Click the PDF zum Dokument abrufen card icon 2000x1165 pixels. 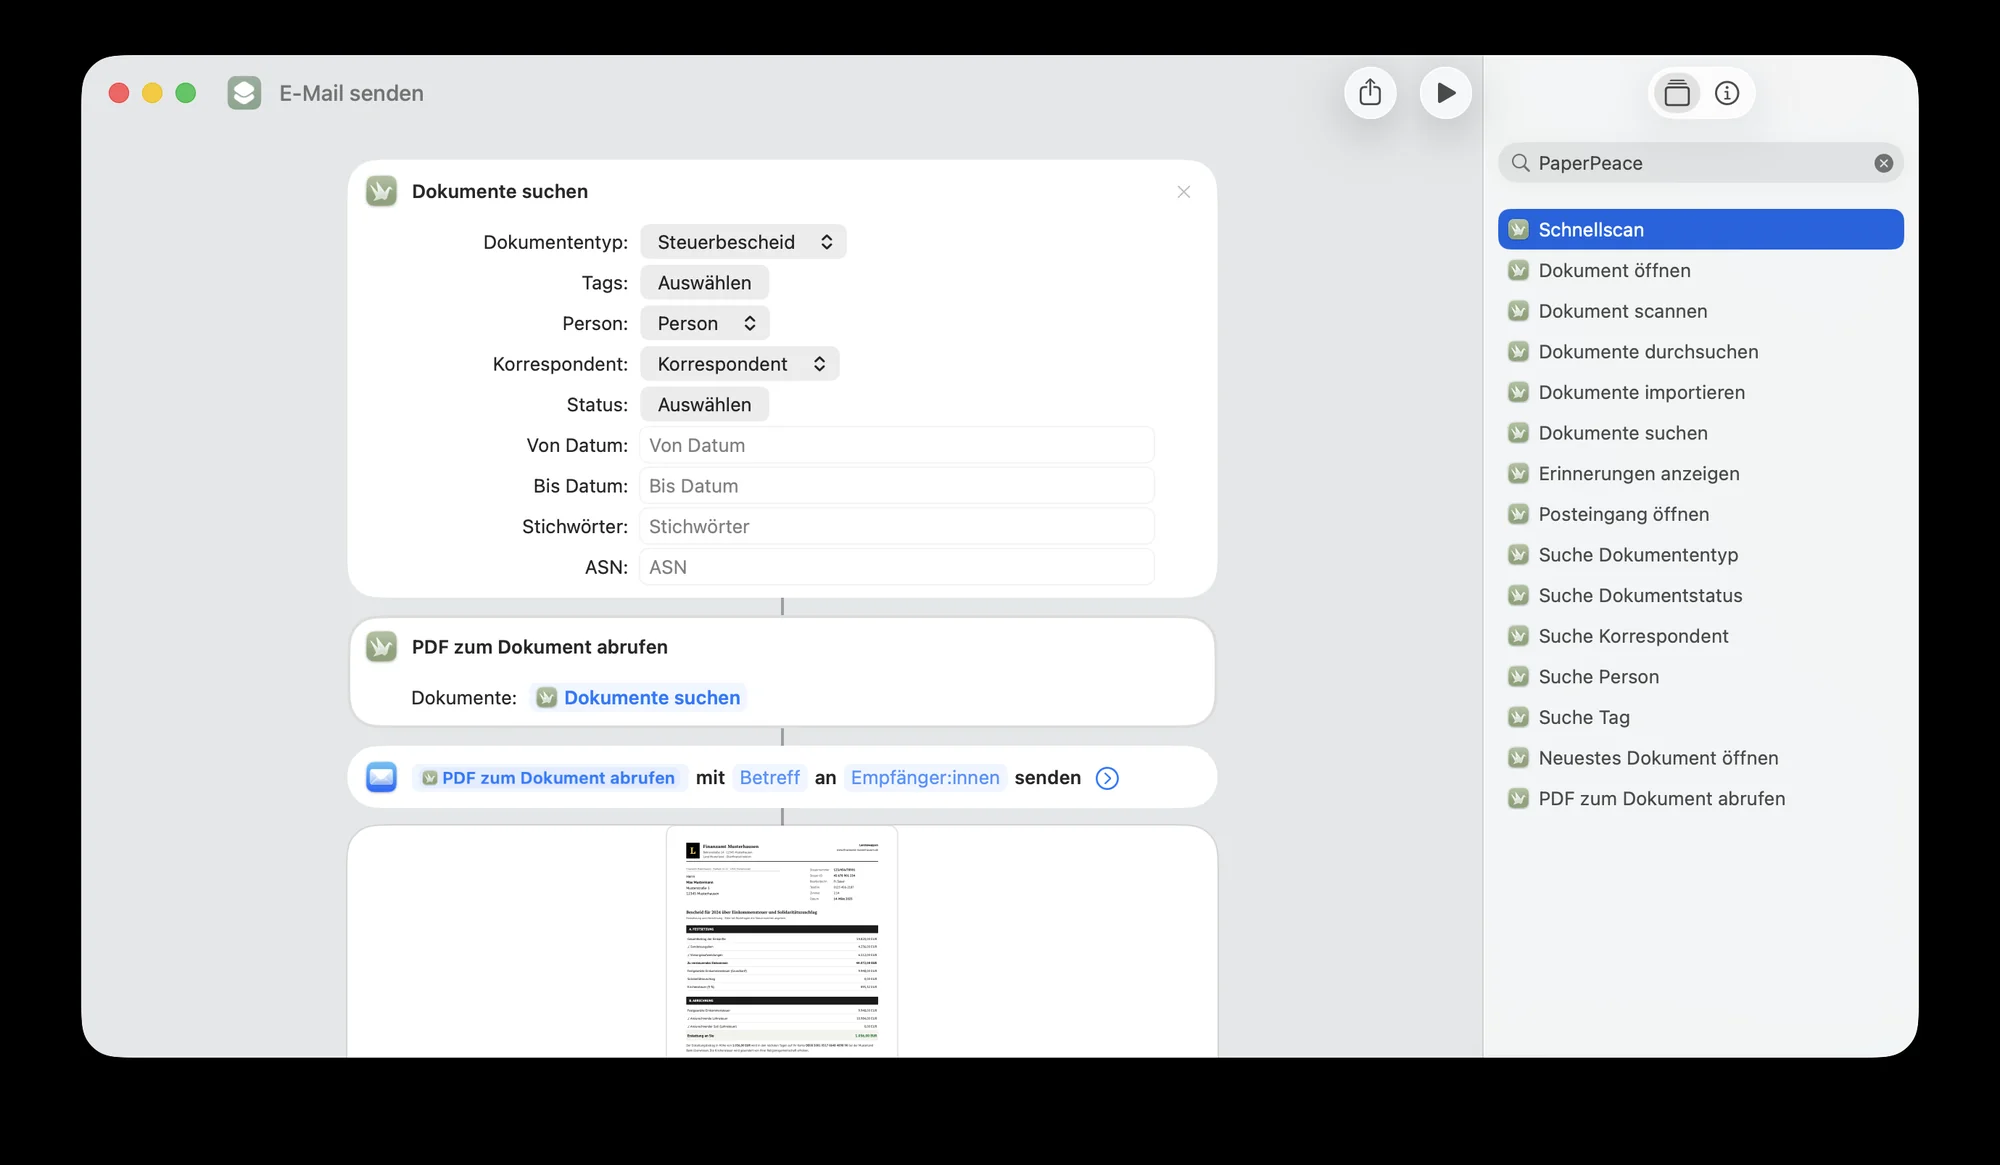381,647
